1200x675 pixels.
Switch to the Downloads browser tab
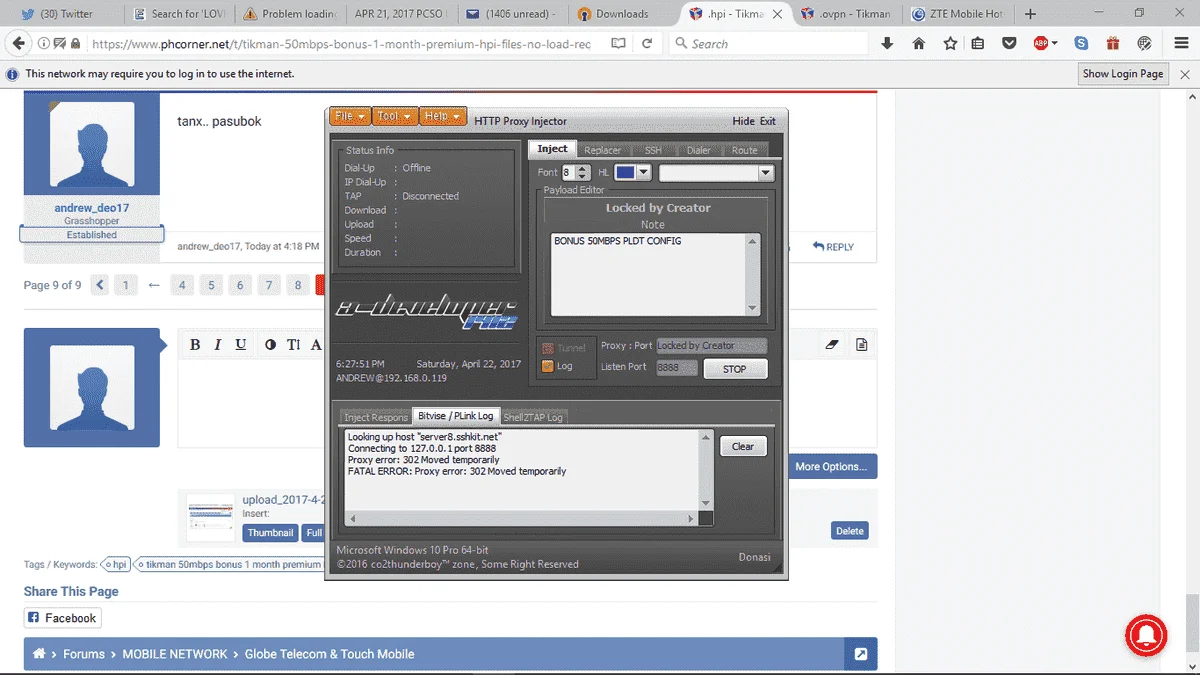click(x=621, y=14)
